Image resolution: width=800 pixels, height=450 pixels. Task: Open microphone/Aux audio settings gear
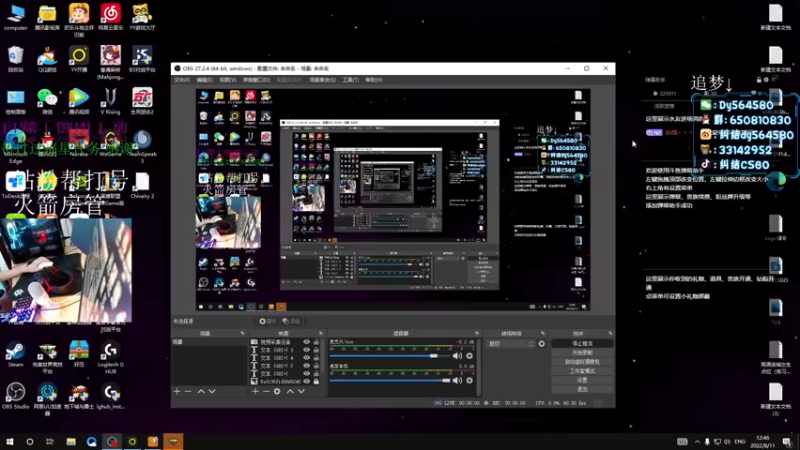tap(469, 356)
